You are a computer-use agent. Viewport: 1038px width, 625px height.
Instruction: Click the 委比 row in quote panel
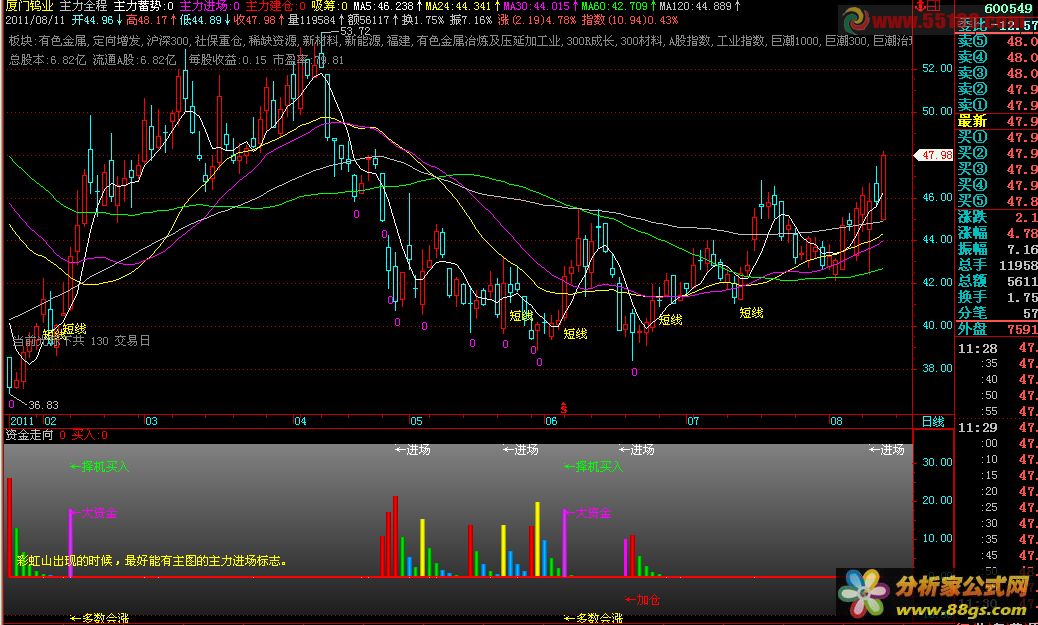pyautogui.click(x=997, y=26)
